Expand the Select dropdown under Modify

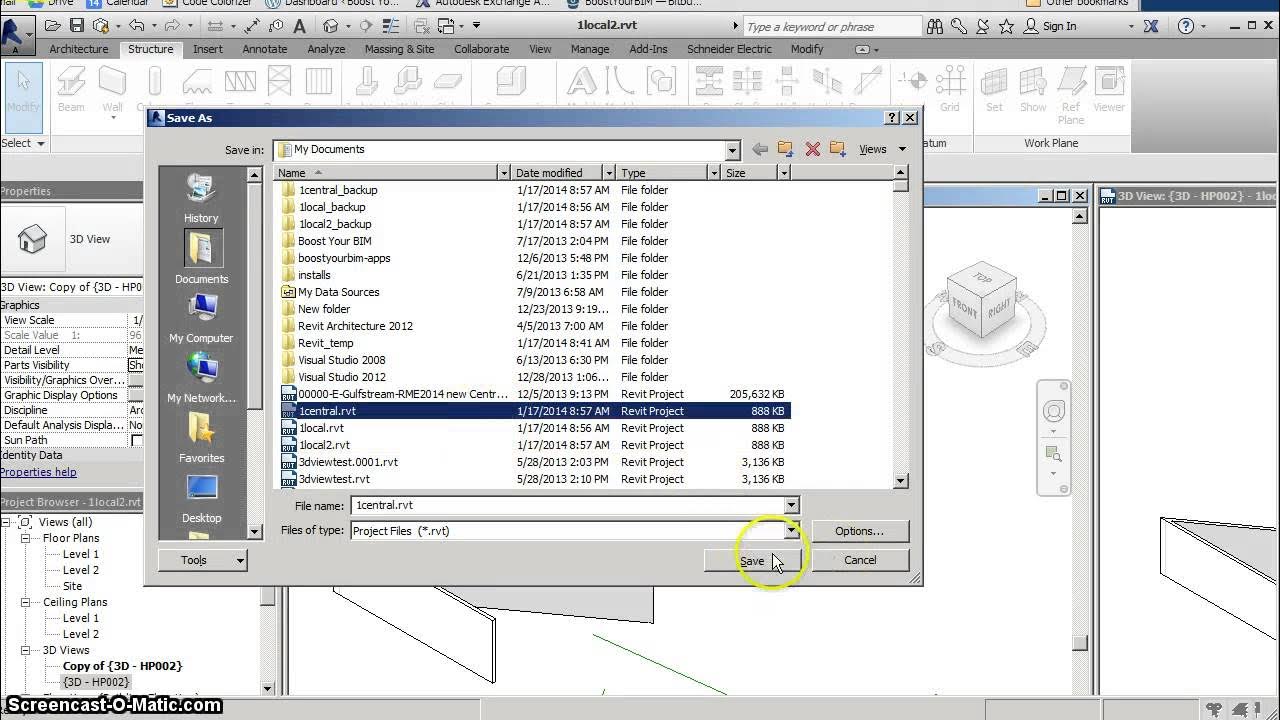[x=23, y=143]
